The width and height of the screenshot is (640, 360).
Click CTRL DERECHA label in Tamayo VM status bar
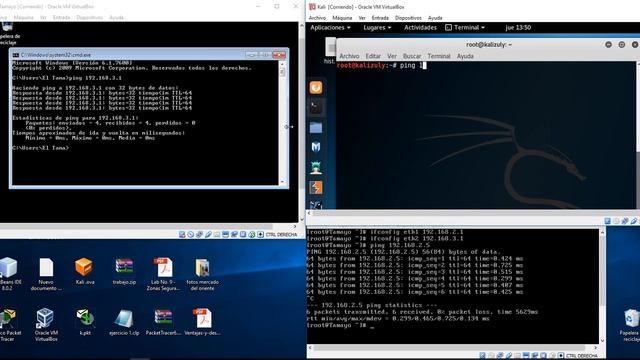[281, 235]
